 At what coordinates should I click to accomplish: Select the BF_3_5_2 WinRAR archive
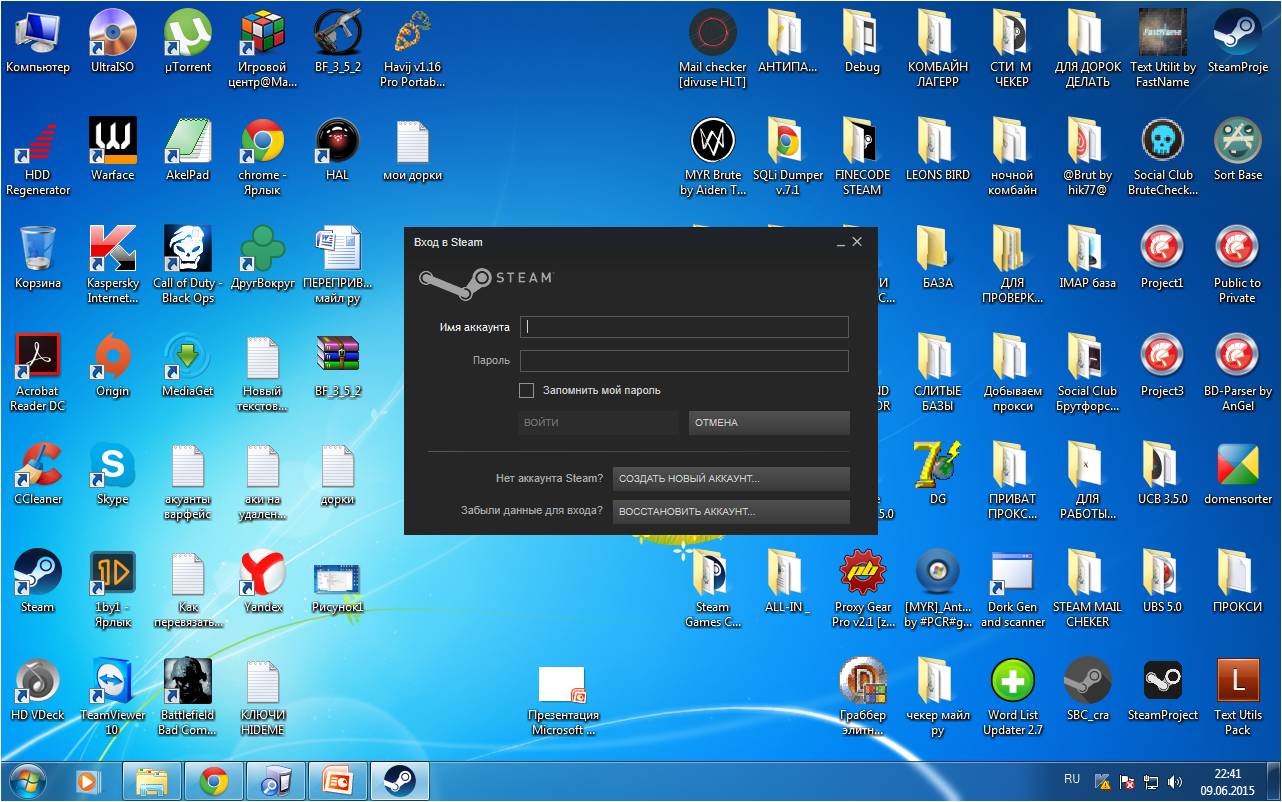tap(337, 366)
